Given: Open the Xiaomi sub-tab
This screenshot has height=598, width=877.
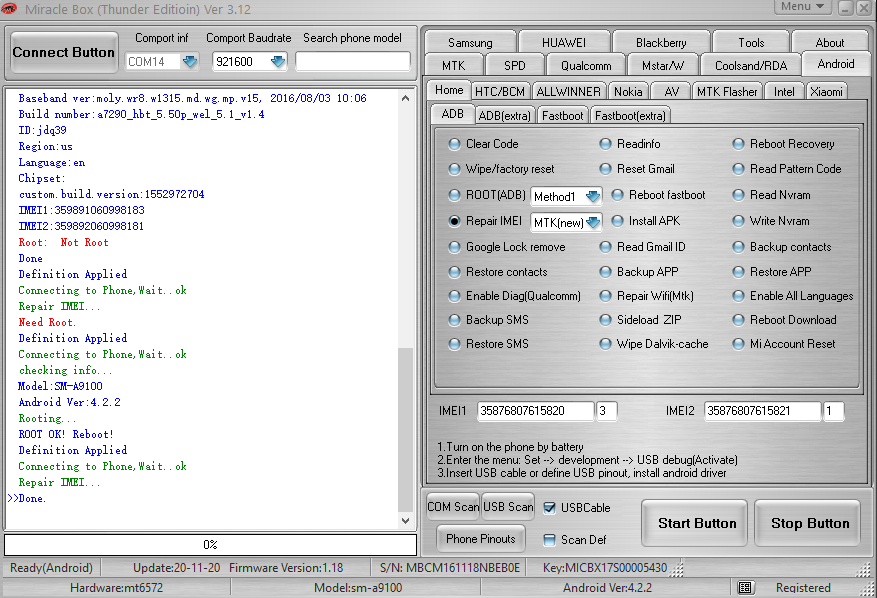Looking at the screenshot, I should (x=826, y=92).
